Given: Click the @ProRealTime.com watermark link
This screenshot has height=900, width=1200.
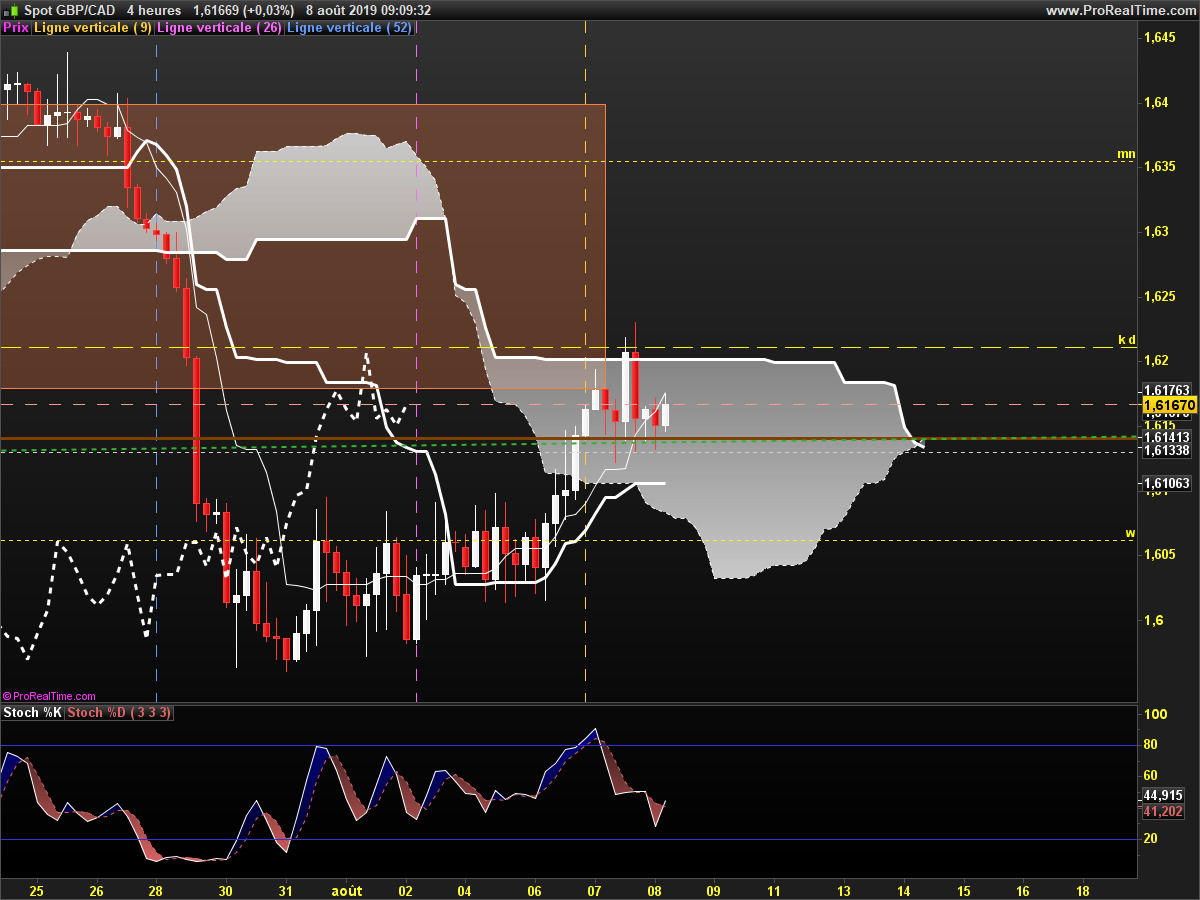Looking at the screenshot, I should 50,696.
